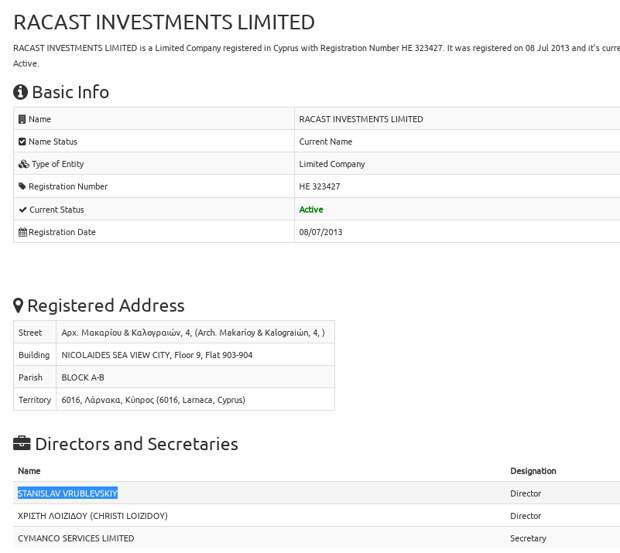The image size is (620, 553).
Task: Click the RACAST INVESTMENTS LIMITED name value cell
Action: [x=361, y=119]
